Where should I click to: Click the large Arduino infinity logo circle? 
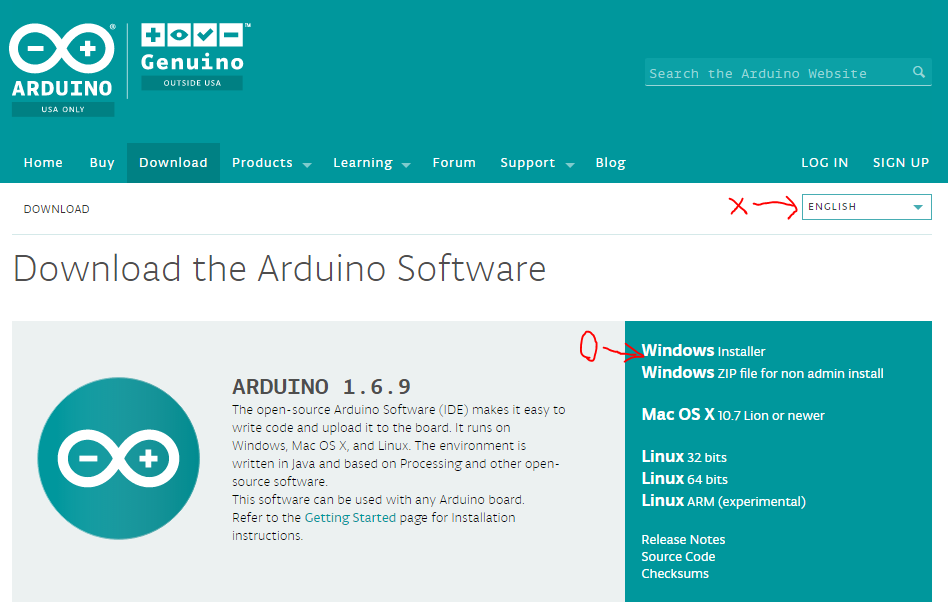118,458
